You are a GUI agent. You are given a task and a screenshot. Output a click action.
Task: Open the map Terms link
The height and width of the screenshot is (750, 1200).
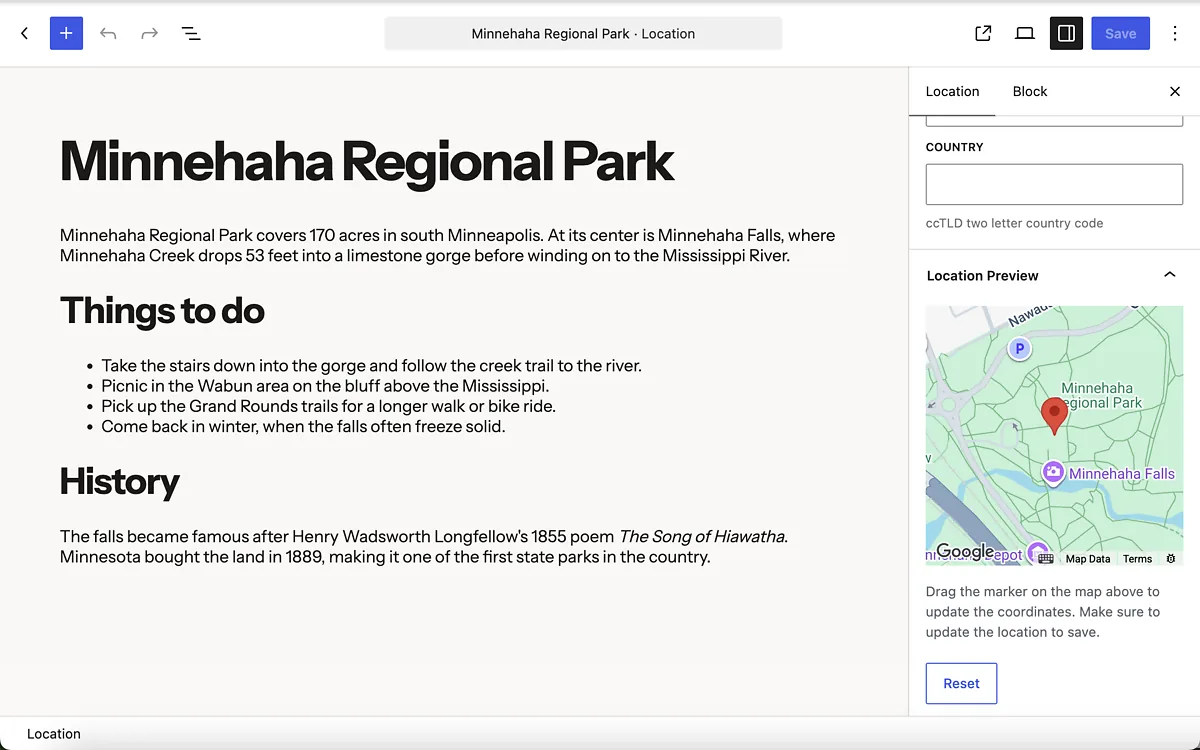tap(1137, 559)
